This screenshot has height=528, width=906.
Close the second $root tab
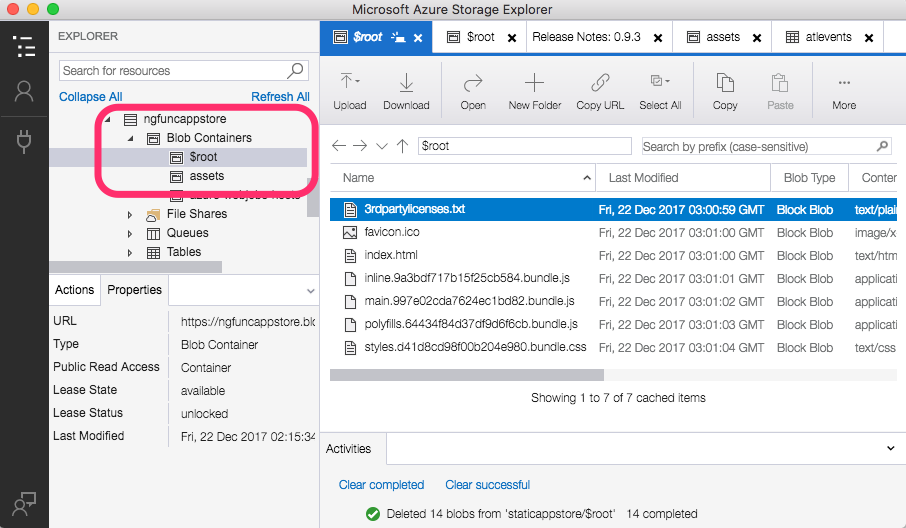[512, 38]
